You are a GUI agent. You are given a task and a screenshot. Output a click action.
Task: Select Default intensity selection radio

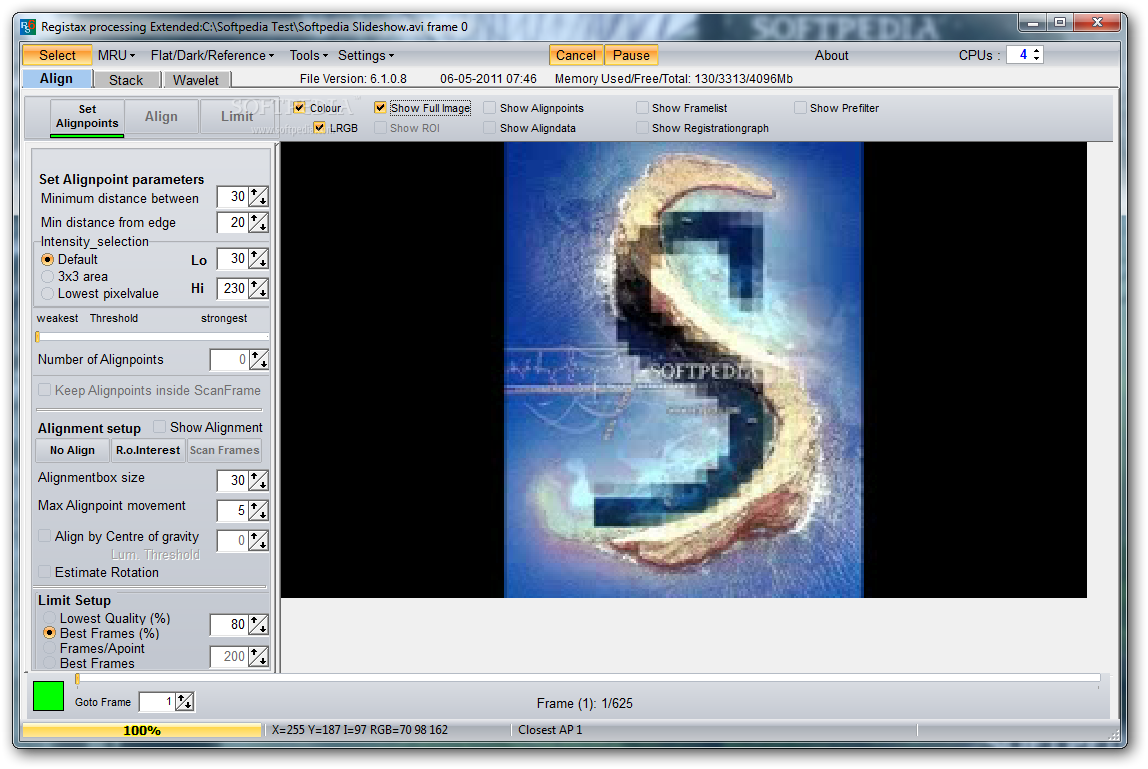click(48, 259)
